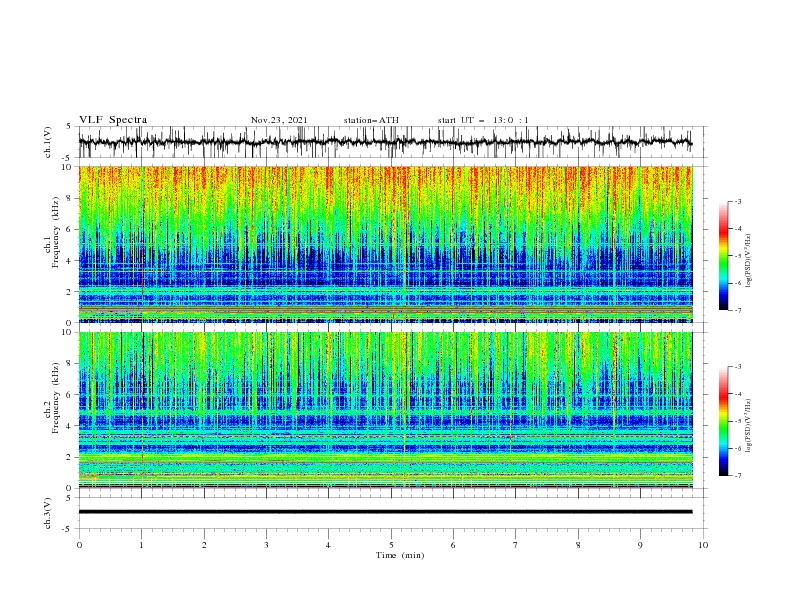Click time axis tick label "8"

click(x=578, y=545)
